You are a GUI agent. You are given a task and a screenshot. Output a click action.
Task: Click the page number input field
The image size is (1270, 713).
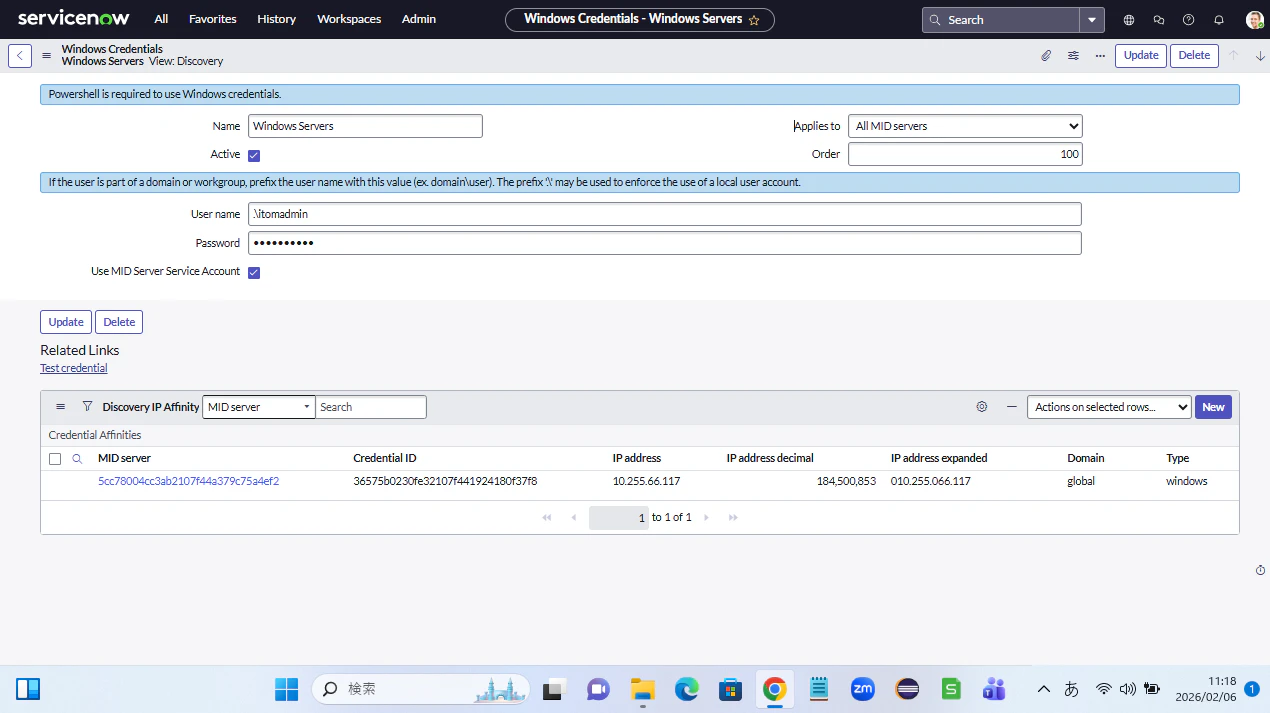[619, 518]
